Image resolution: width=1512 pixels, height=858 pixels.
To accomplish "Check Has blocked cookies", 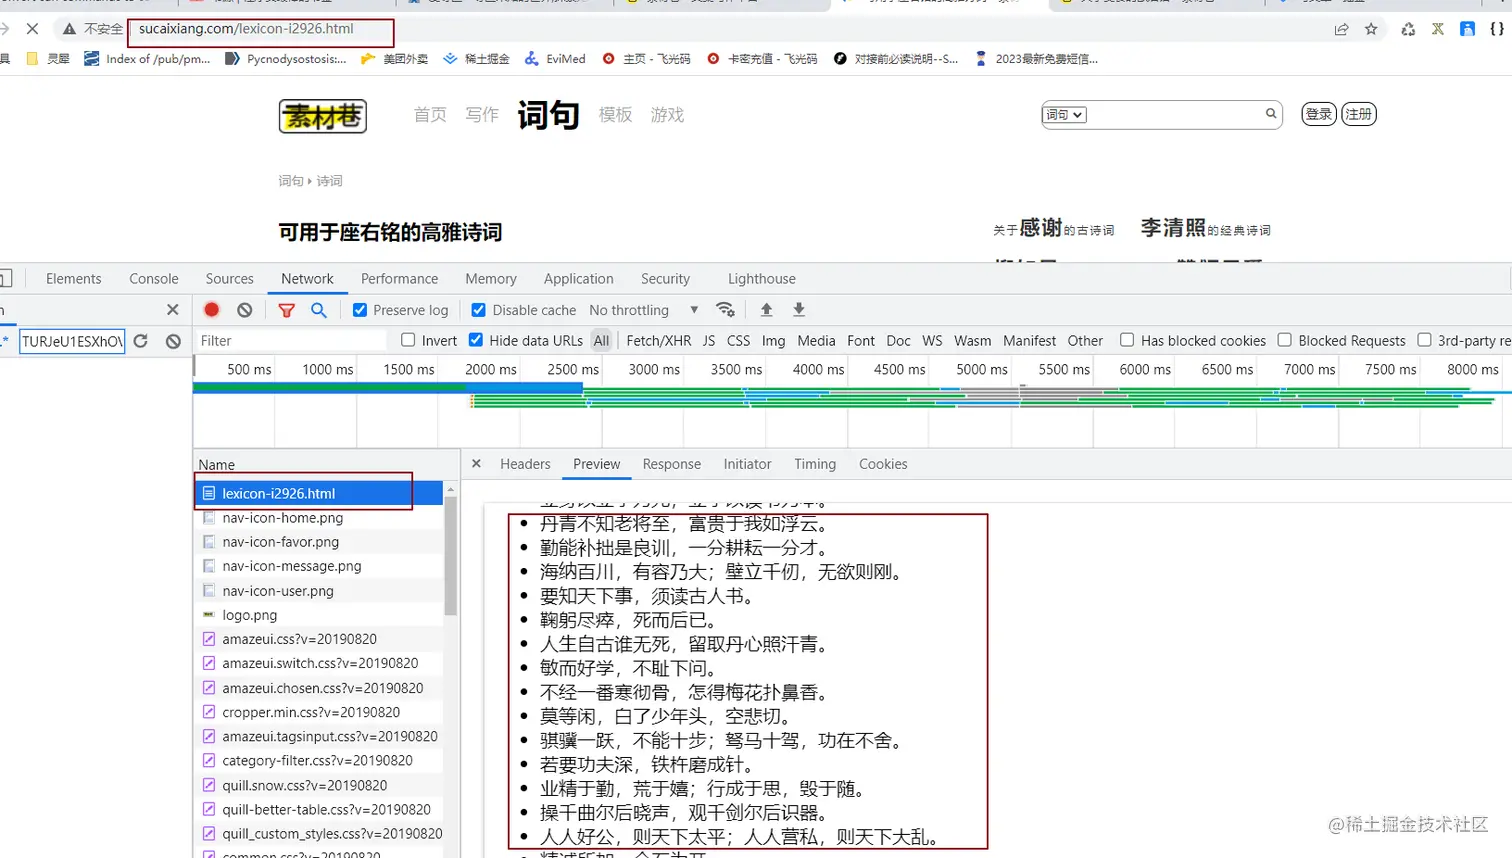I will [1127, 340].
